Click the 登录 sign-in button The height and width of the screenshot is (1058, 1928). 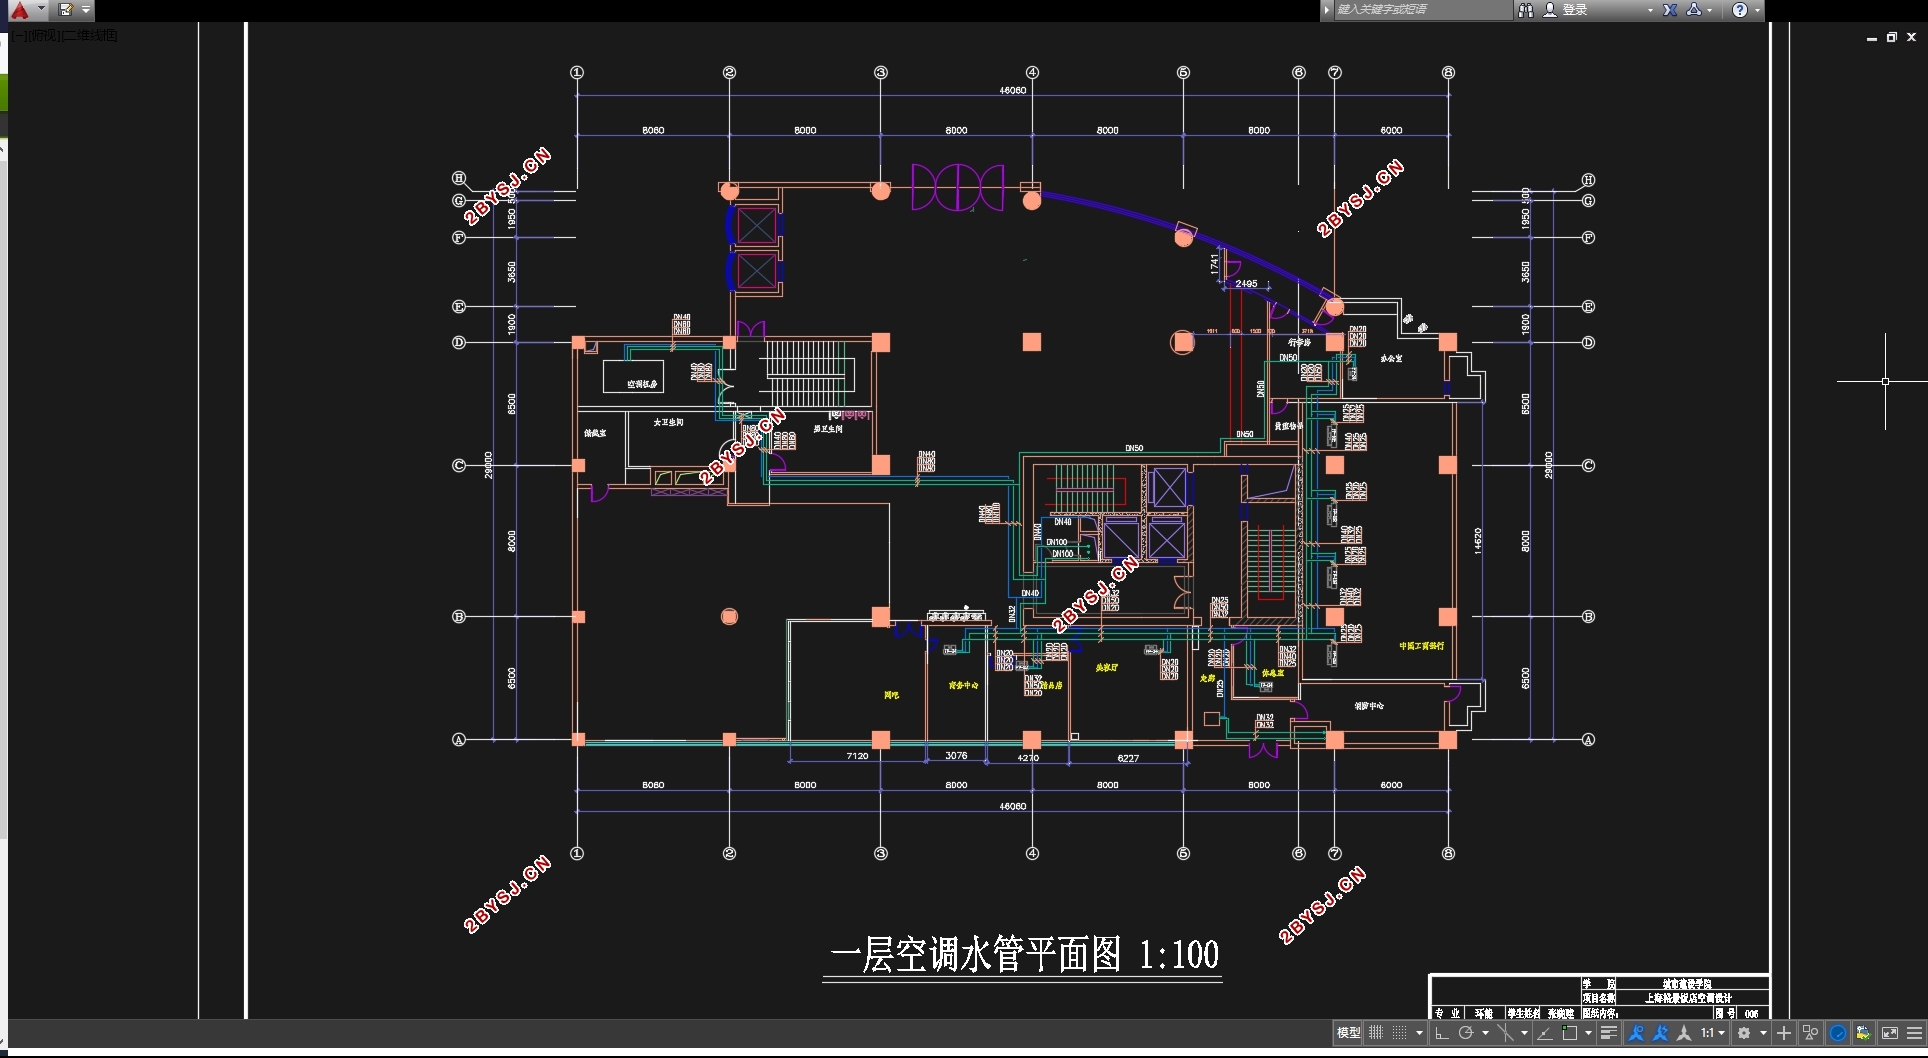pyautogui.click(x=1575, y=10)
